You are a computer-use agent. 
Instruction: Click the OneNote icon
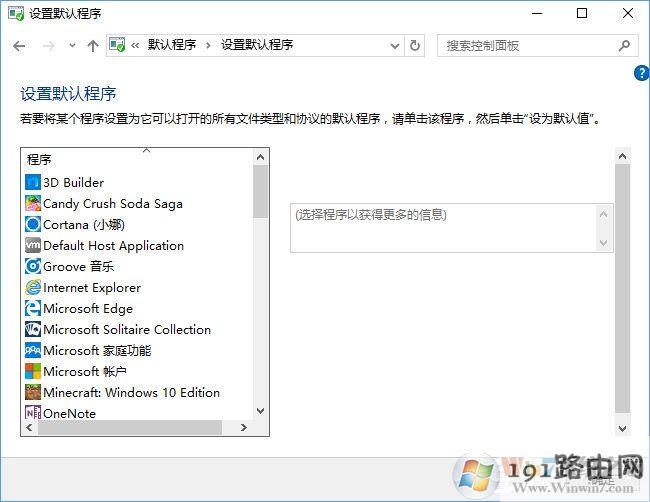(x=33, y=413)
